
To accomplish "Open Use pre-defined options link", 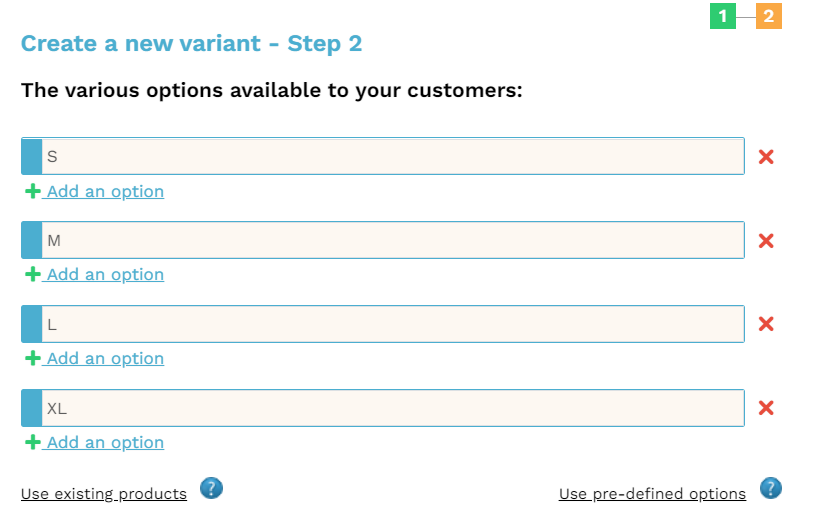I will coord(652,494).
